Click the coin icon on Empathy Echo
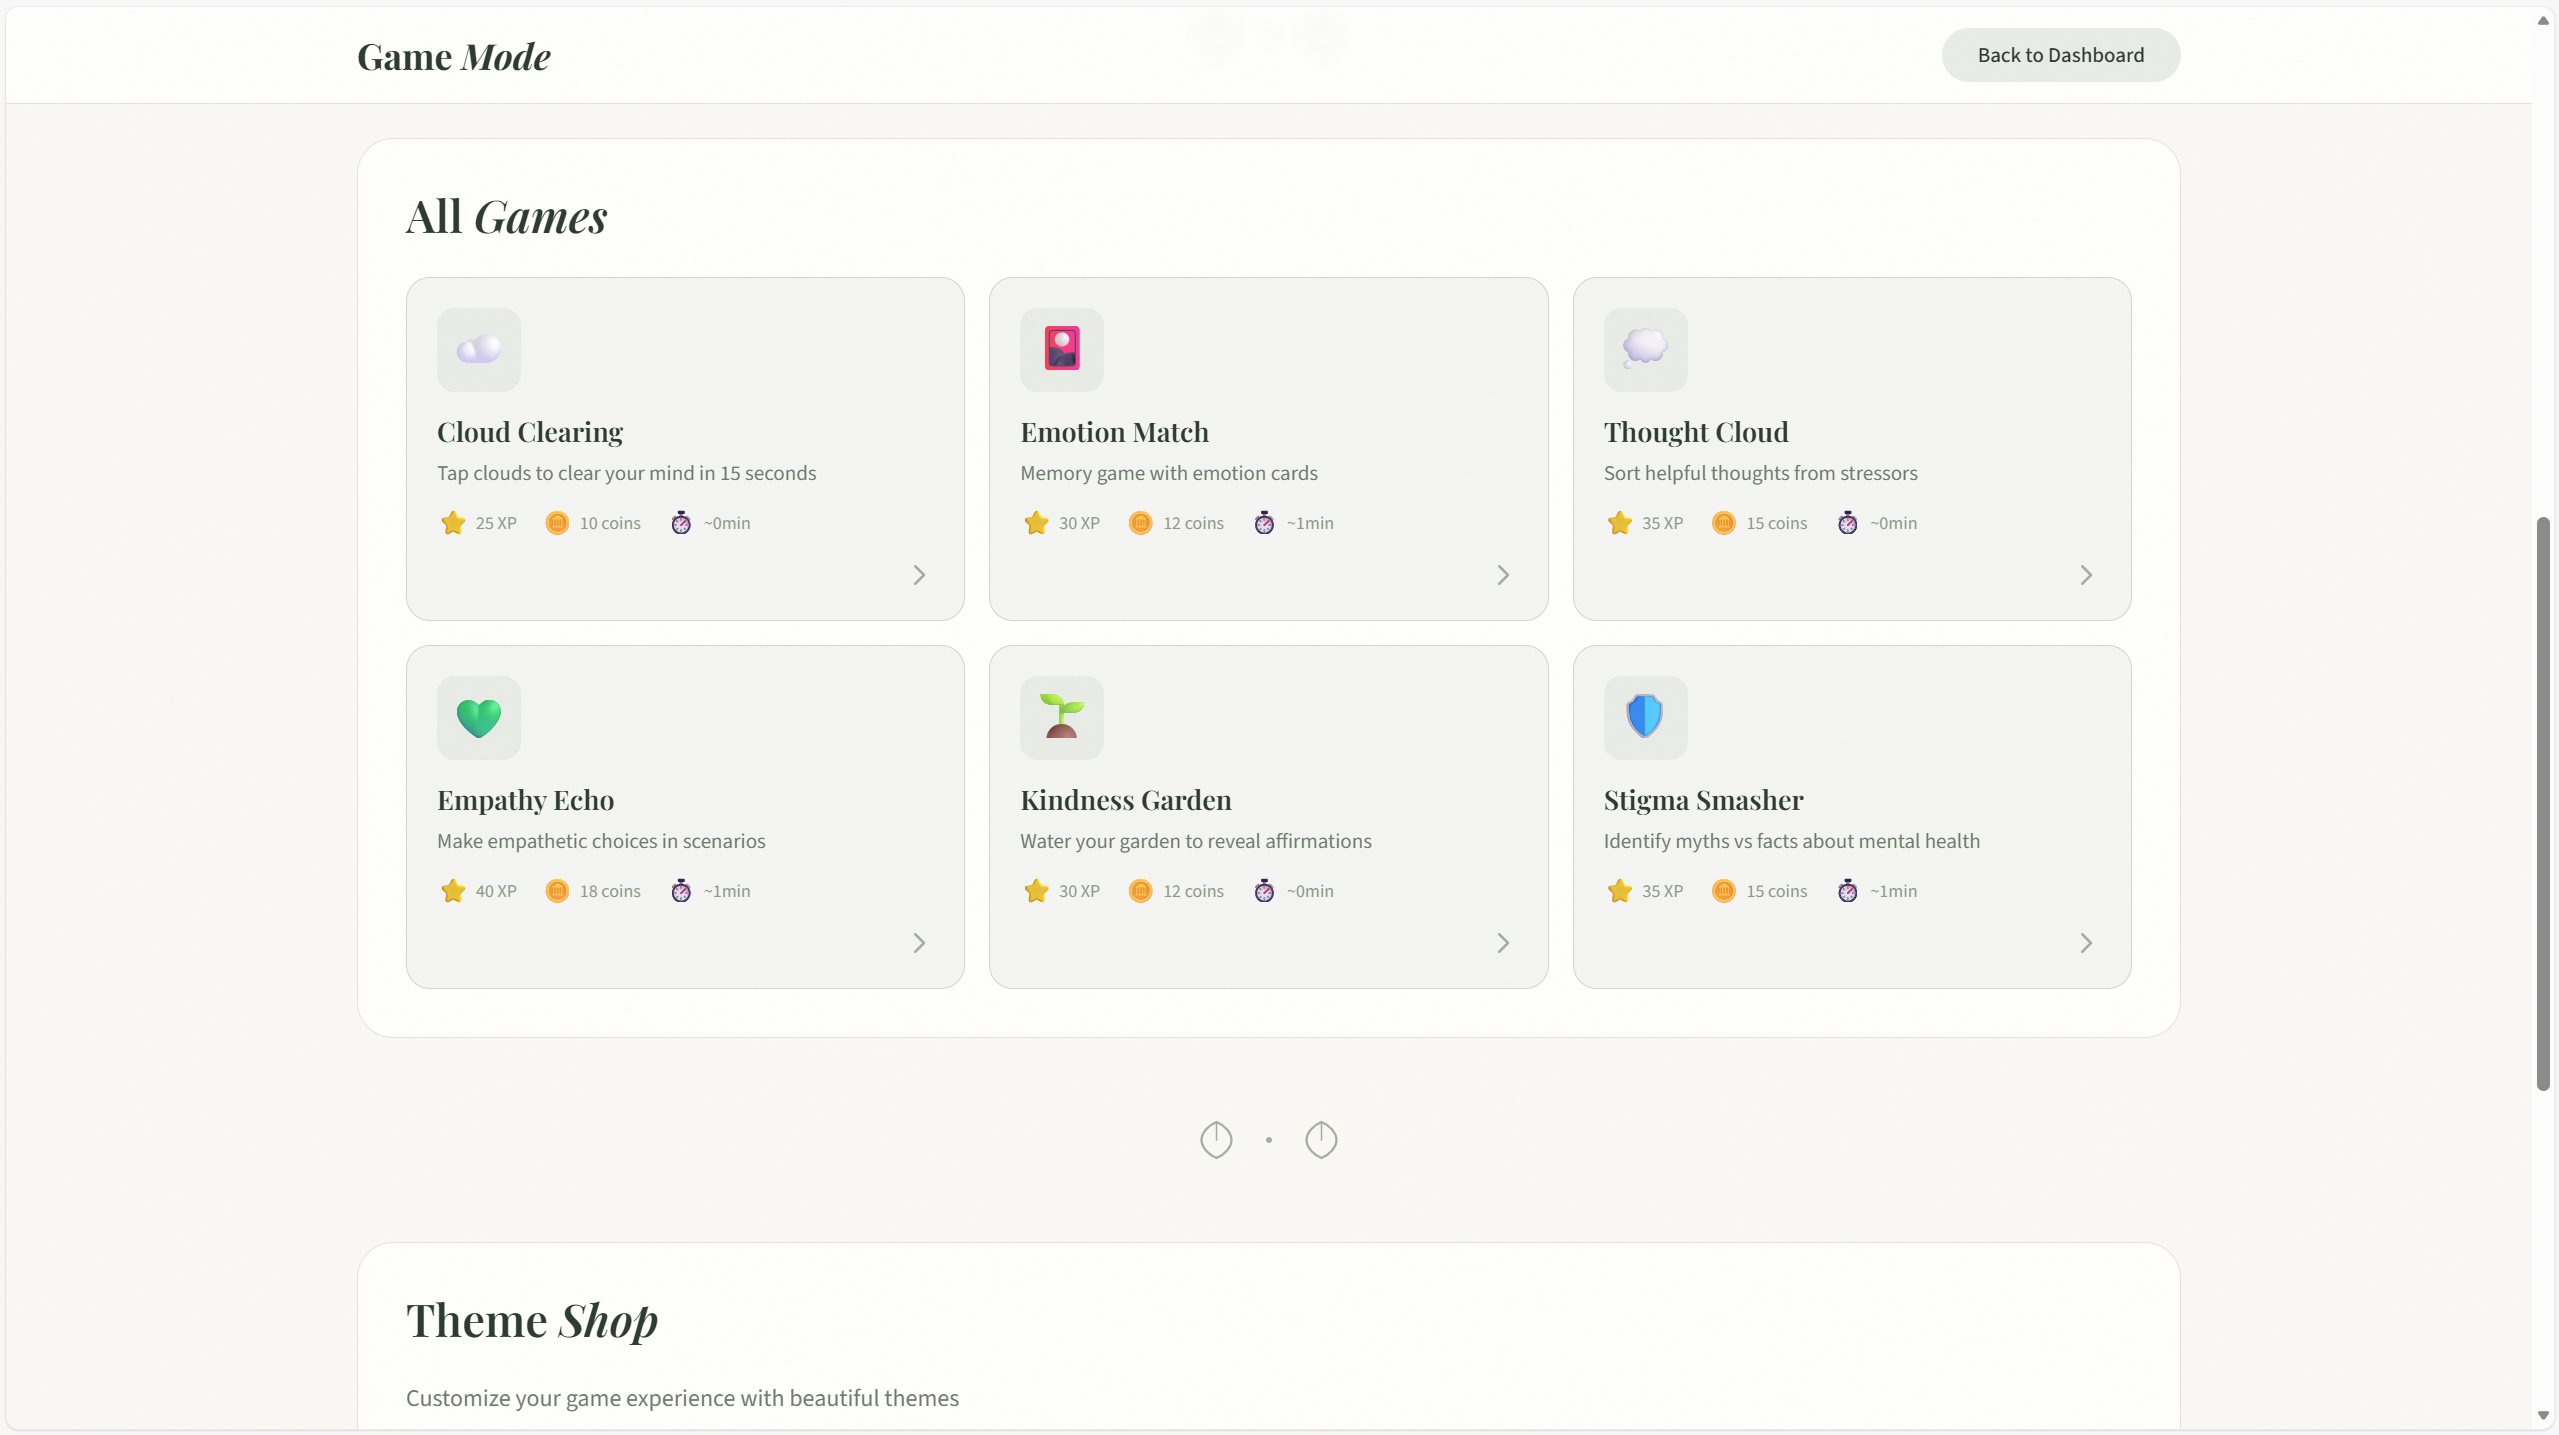 [x=557, y=891]
